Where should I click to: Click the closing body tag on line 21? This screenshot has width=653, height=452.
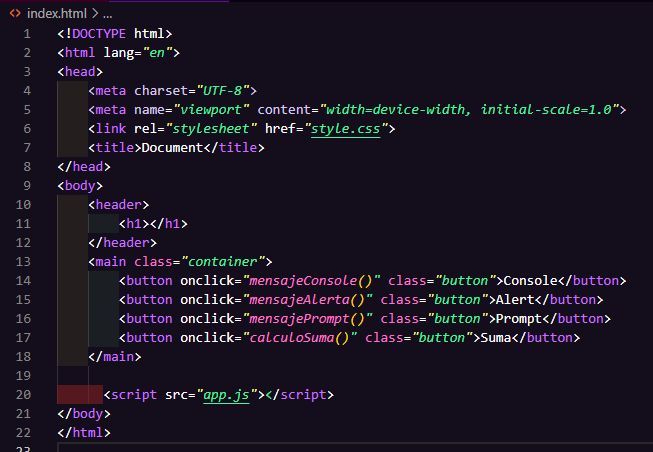click(84, 414)
